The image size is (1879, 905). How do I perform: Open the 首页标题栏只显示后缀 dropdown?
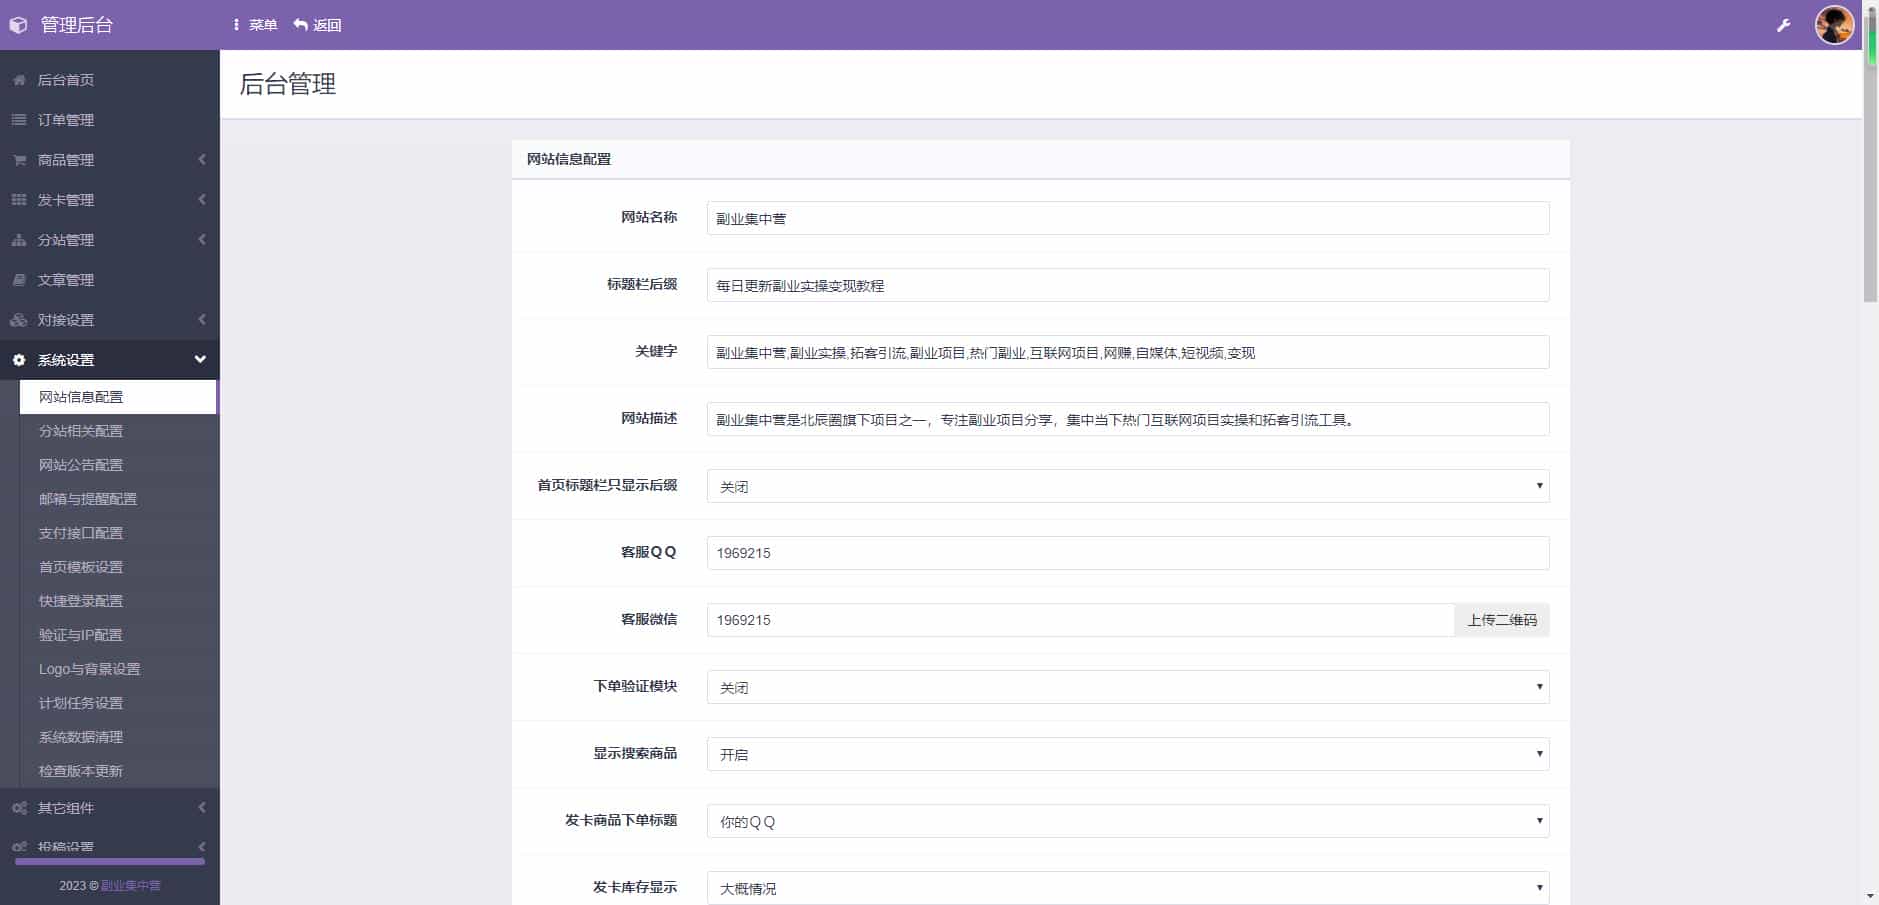(1127, 486)
